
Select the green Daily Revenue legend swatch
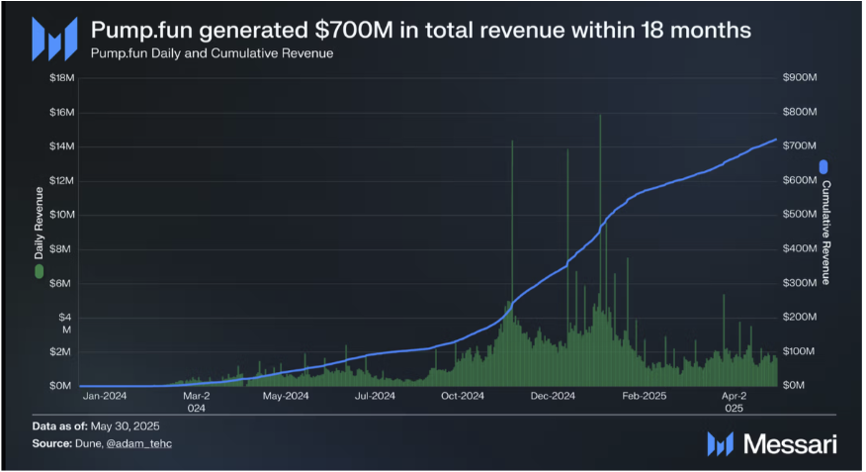[39, 271]
